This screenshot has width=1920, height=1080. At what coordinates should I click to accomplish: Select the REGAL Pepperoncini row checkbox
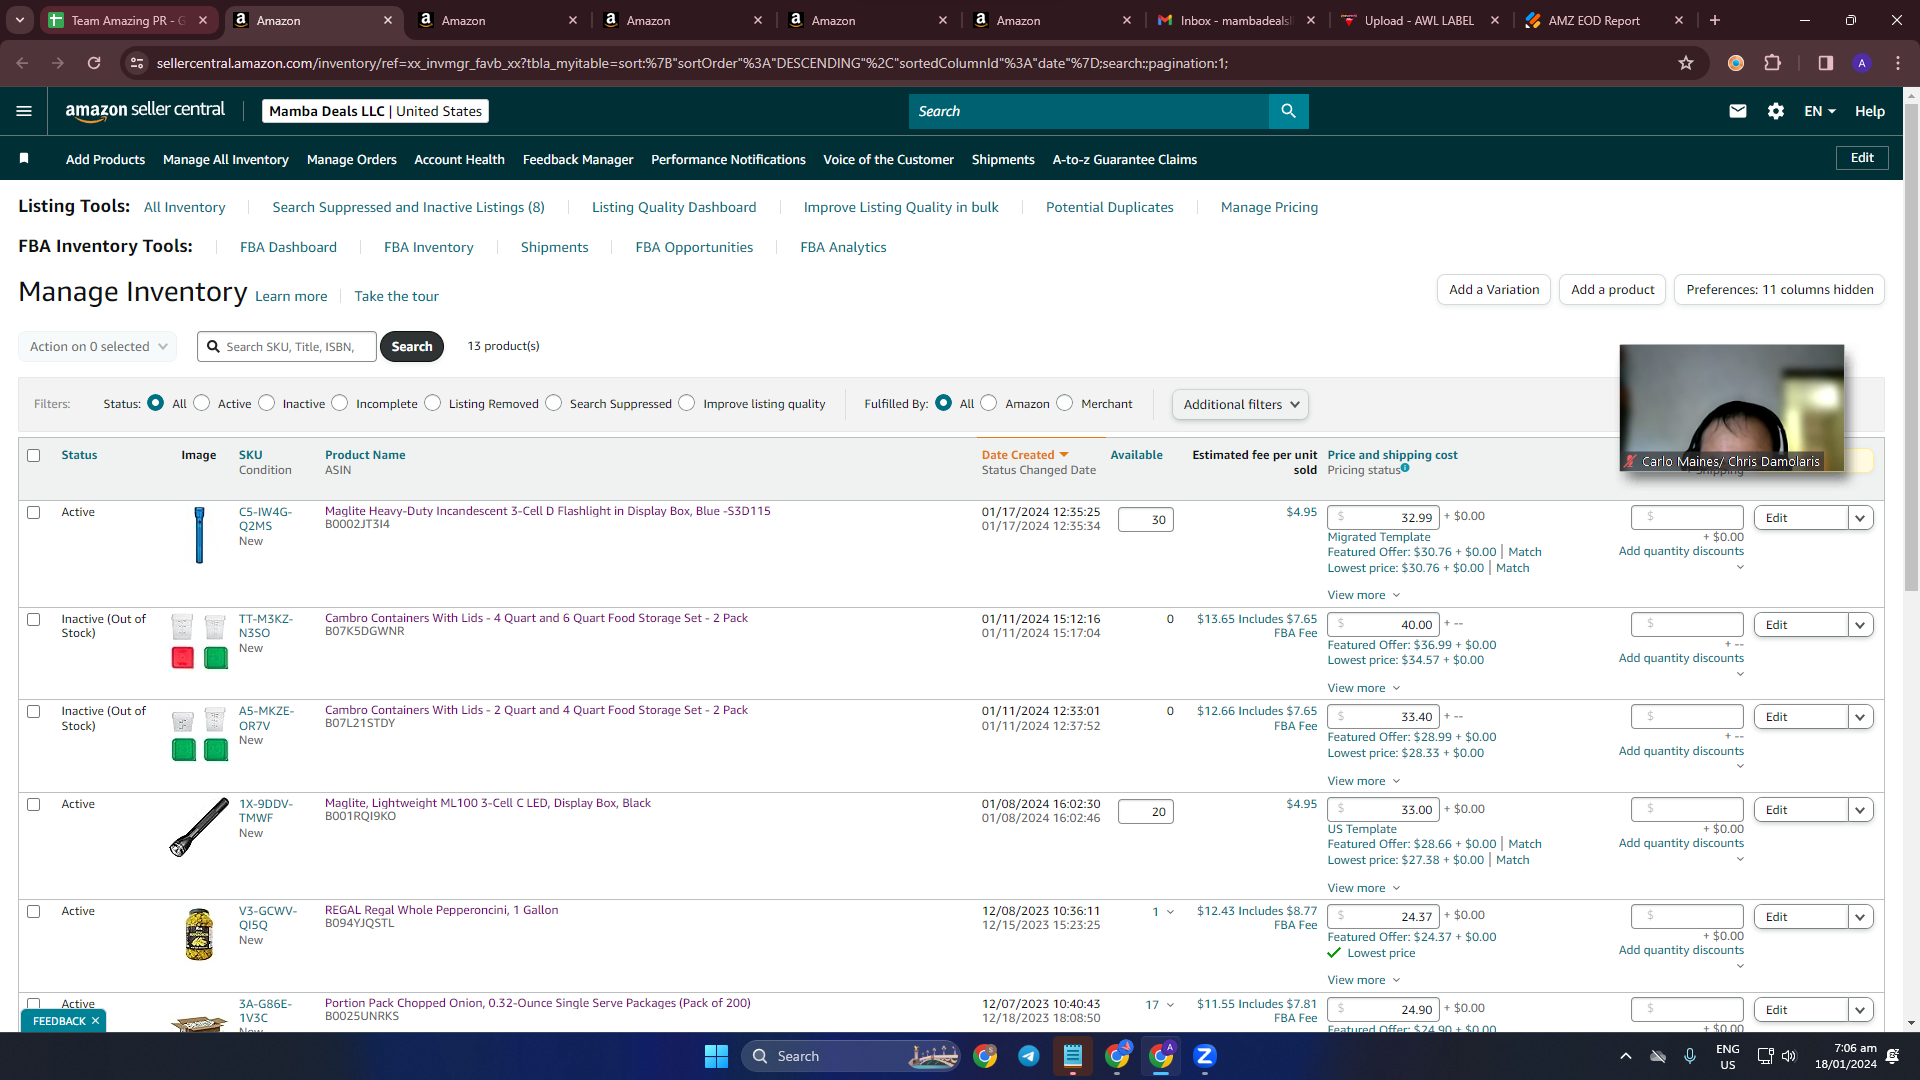click(x=33, y=911)
